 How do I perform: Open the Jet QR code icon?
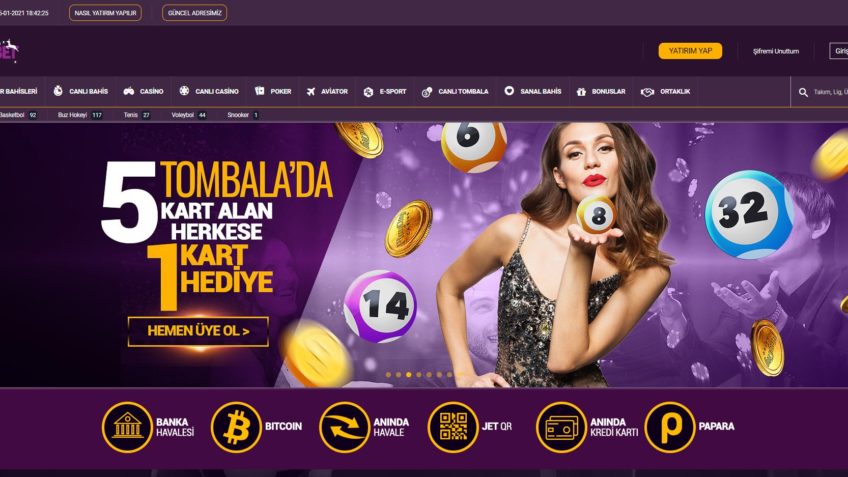click(x=453, y=427)
